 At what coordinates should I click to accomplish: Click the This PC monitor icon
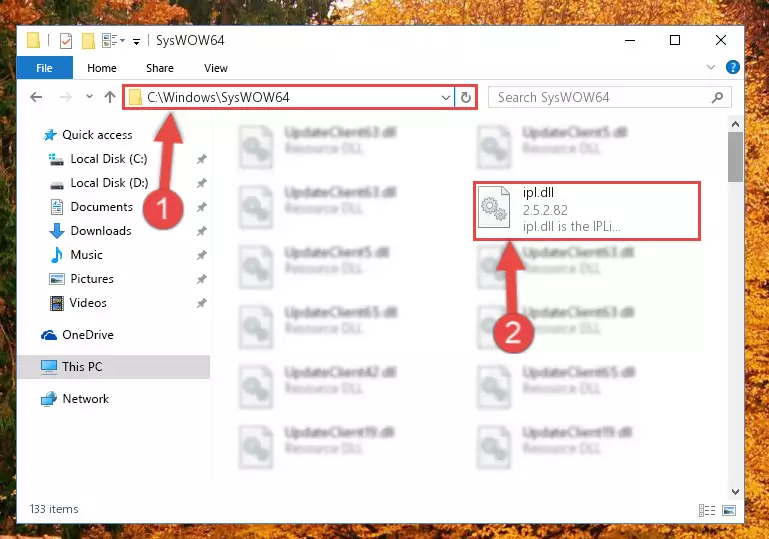(49, 367)
